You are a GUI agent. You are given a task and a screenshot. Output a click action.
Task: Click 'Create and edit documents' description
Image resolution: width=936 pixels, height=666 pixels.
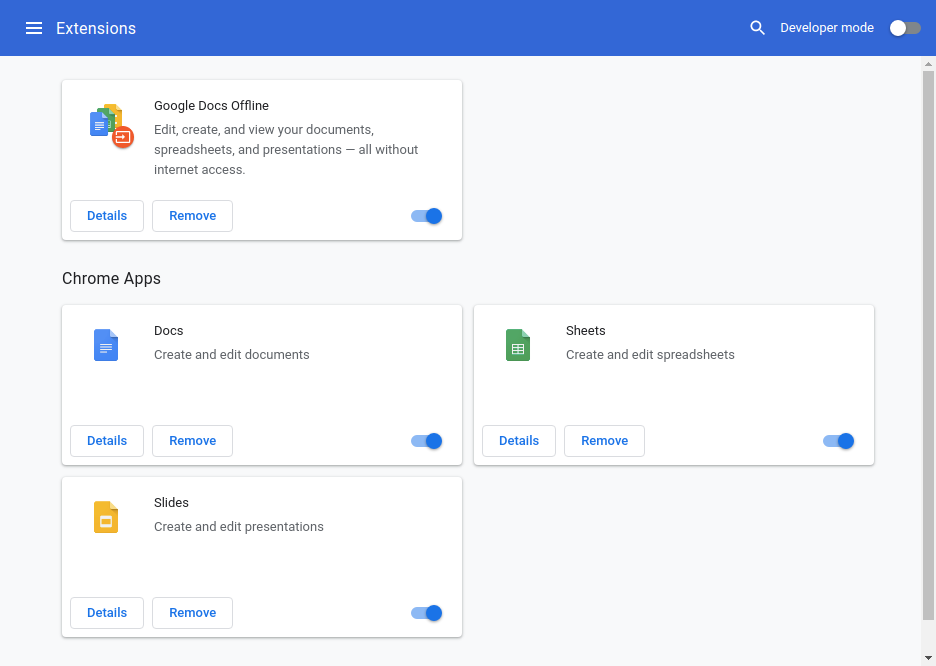pos(232,354)
